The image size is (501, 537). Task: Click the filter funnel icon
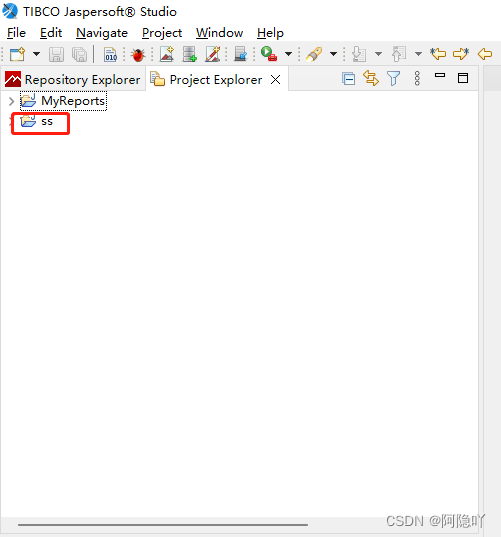[393, 78]
